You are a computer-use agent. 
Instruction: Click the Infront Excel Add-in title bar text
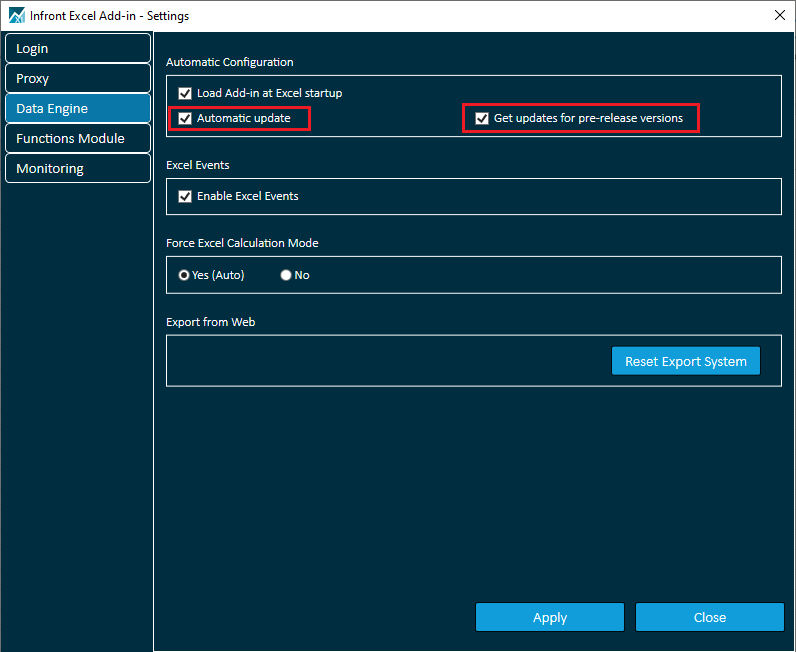coord(109,16)
